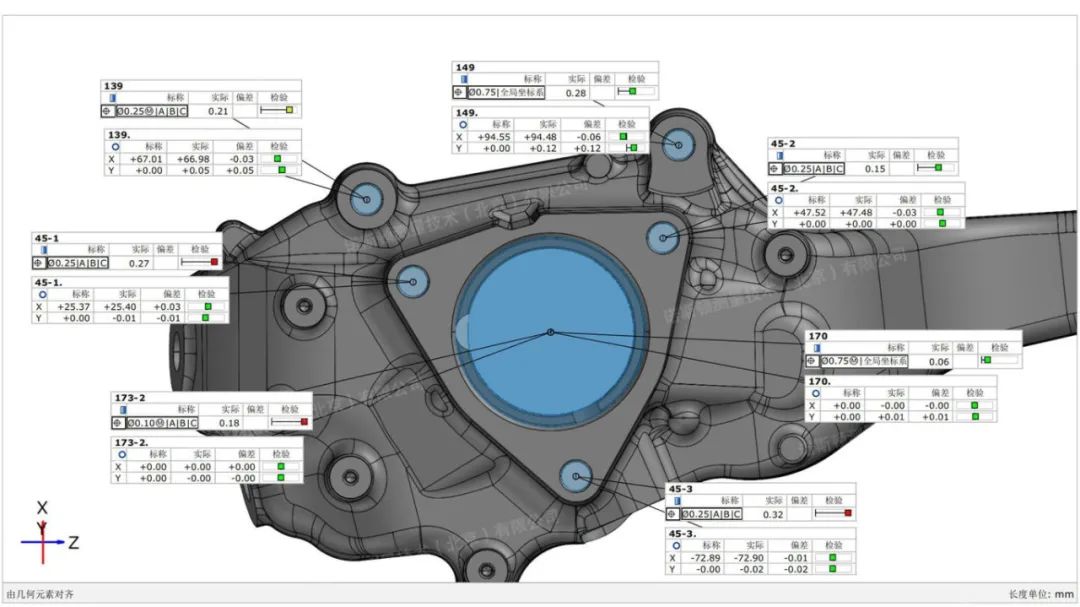1080x607 pixels.
Task: Click the green check square for X in 170.
Action: pos(975,405)
